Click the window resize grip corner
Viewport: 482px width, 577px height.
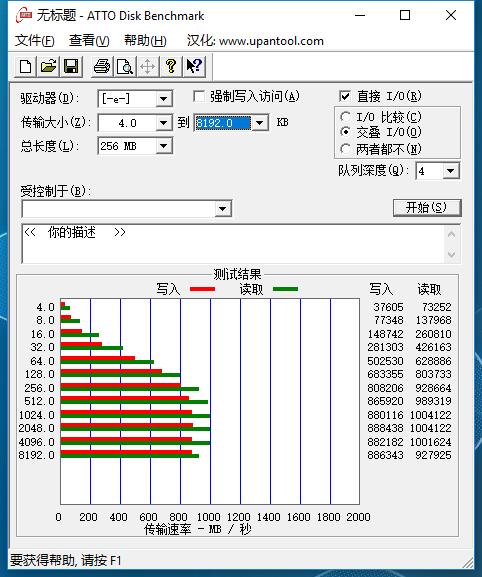click(x=467, y=562)
